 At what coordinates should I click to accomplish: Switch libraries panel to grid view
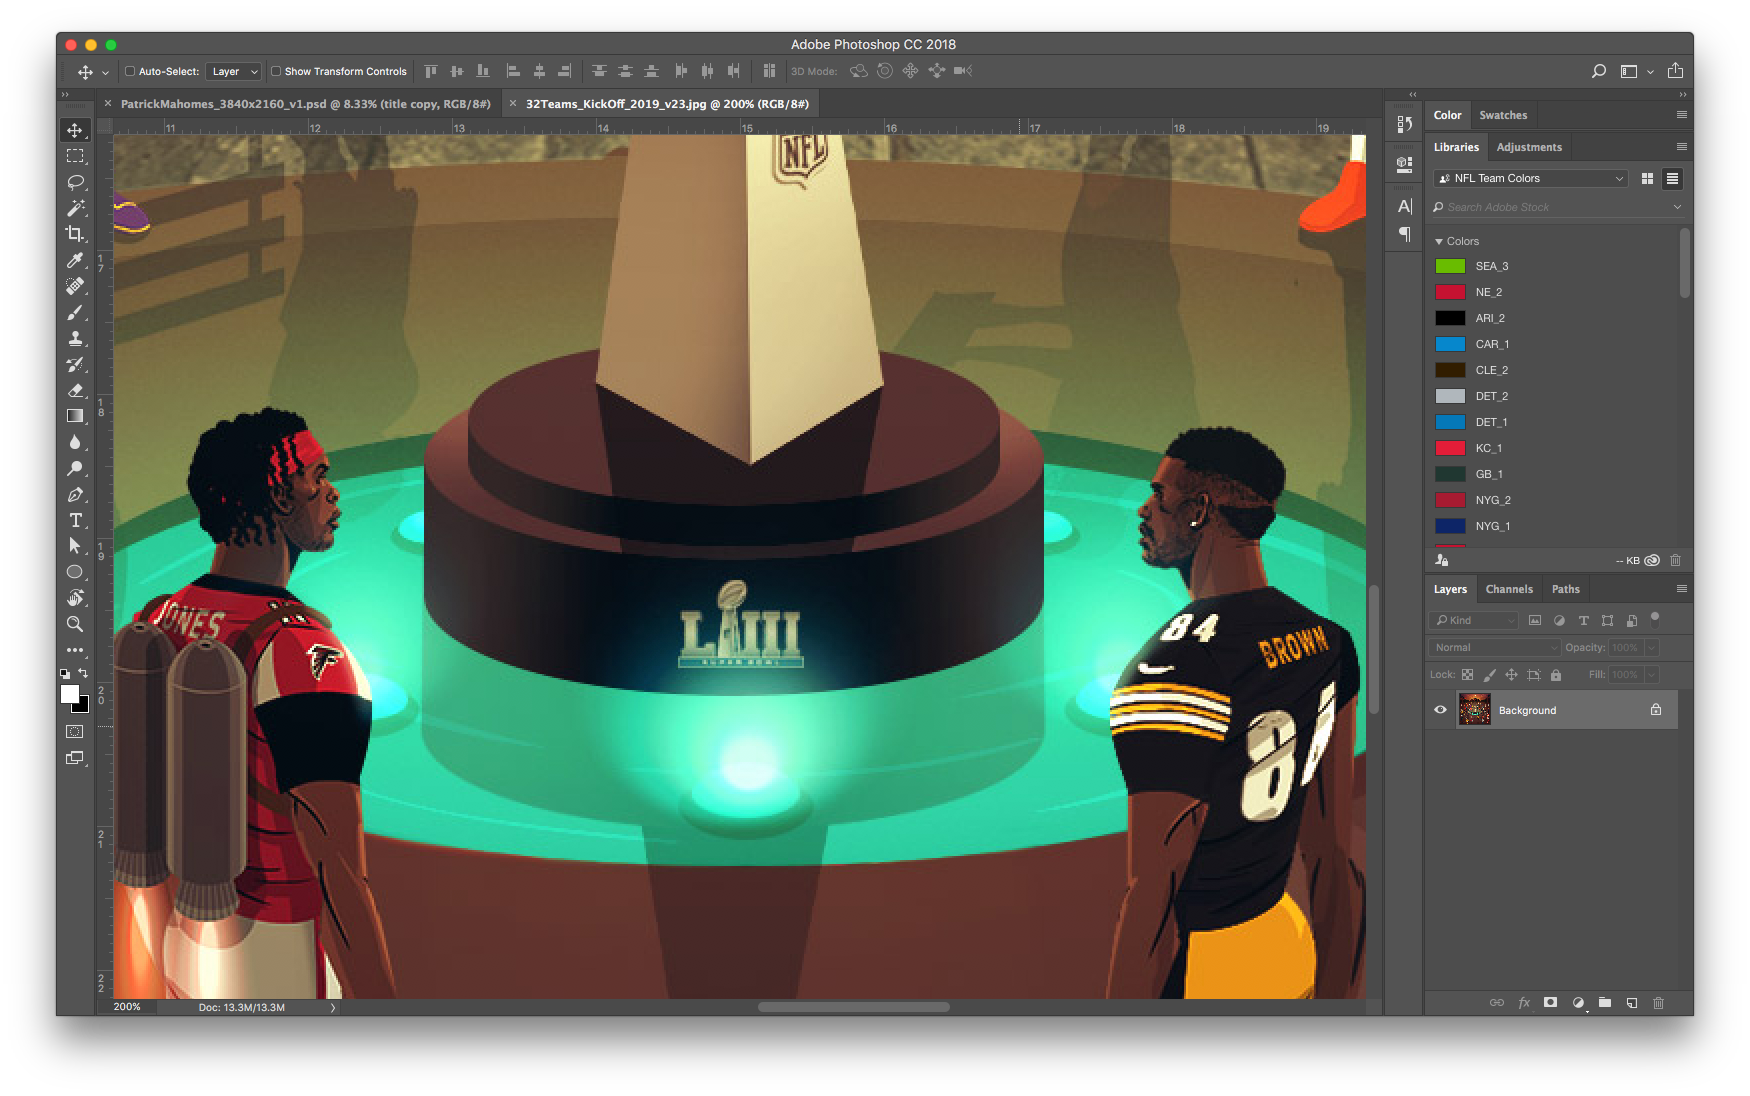point(1647,178)
